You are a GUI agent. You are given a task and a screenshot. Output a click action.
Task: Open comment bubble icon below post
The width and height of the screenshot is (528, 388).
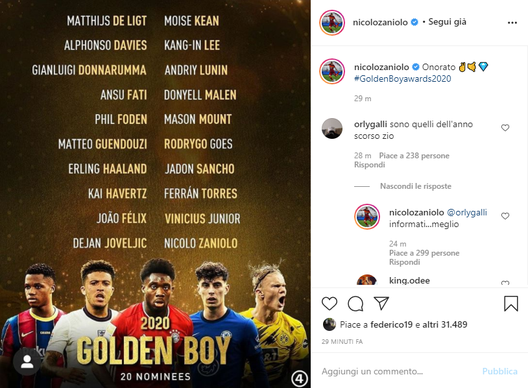click(355, 303)
